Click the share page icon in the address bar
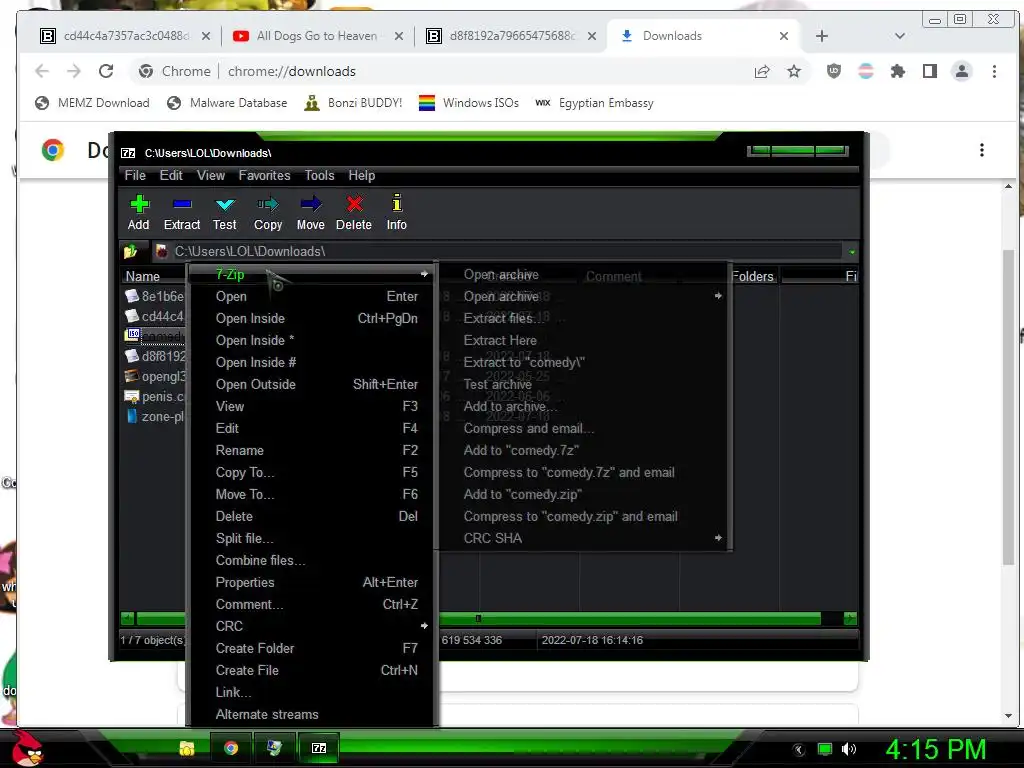Viewport: 1024px width, 768px height. tap(761, 71)
